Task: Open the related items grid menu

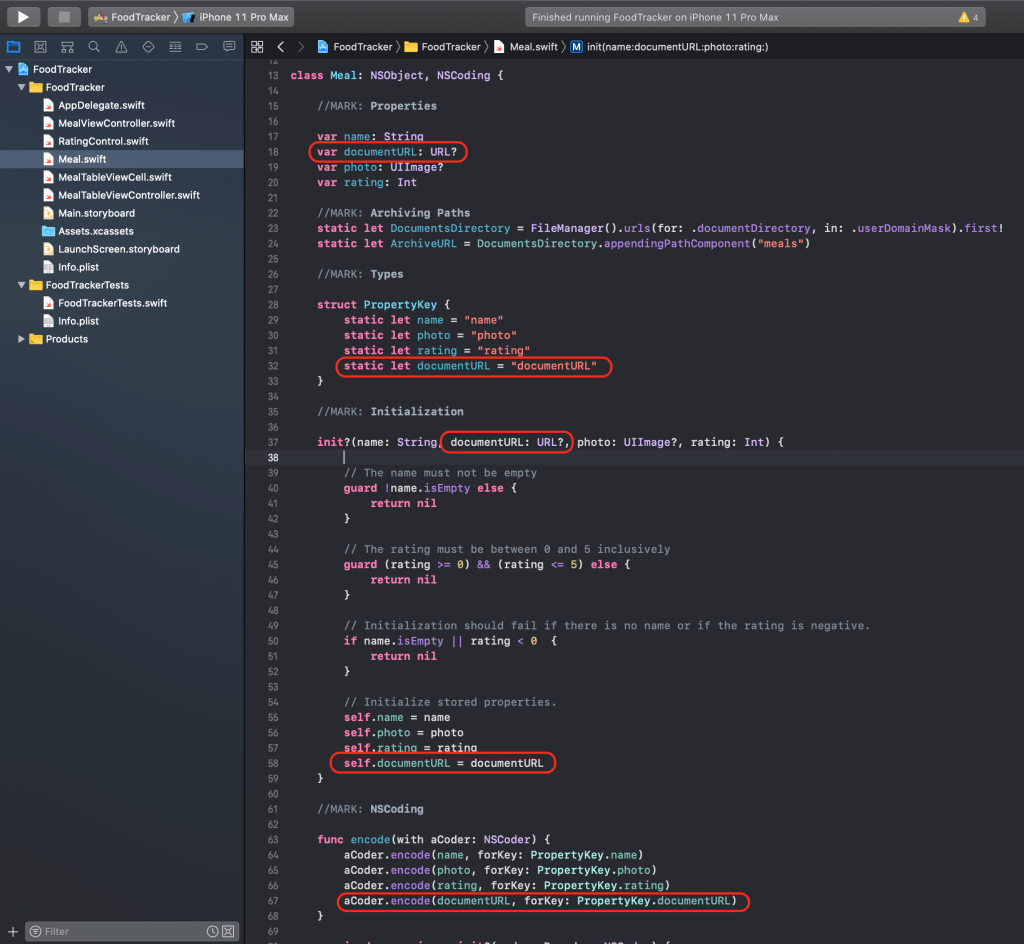Action: pos(257,46)
